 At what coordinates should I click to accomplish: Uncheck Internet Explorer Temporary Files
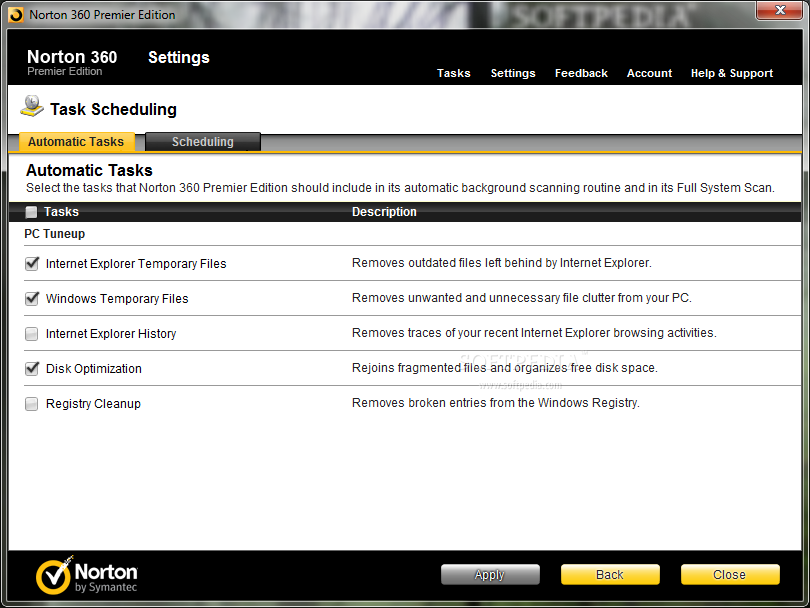[32, 263]
